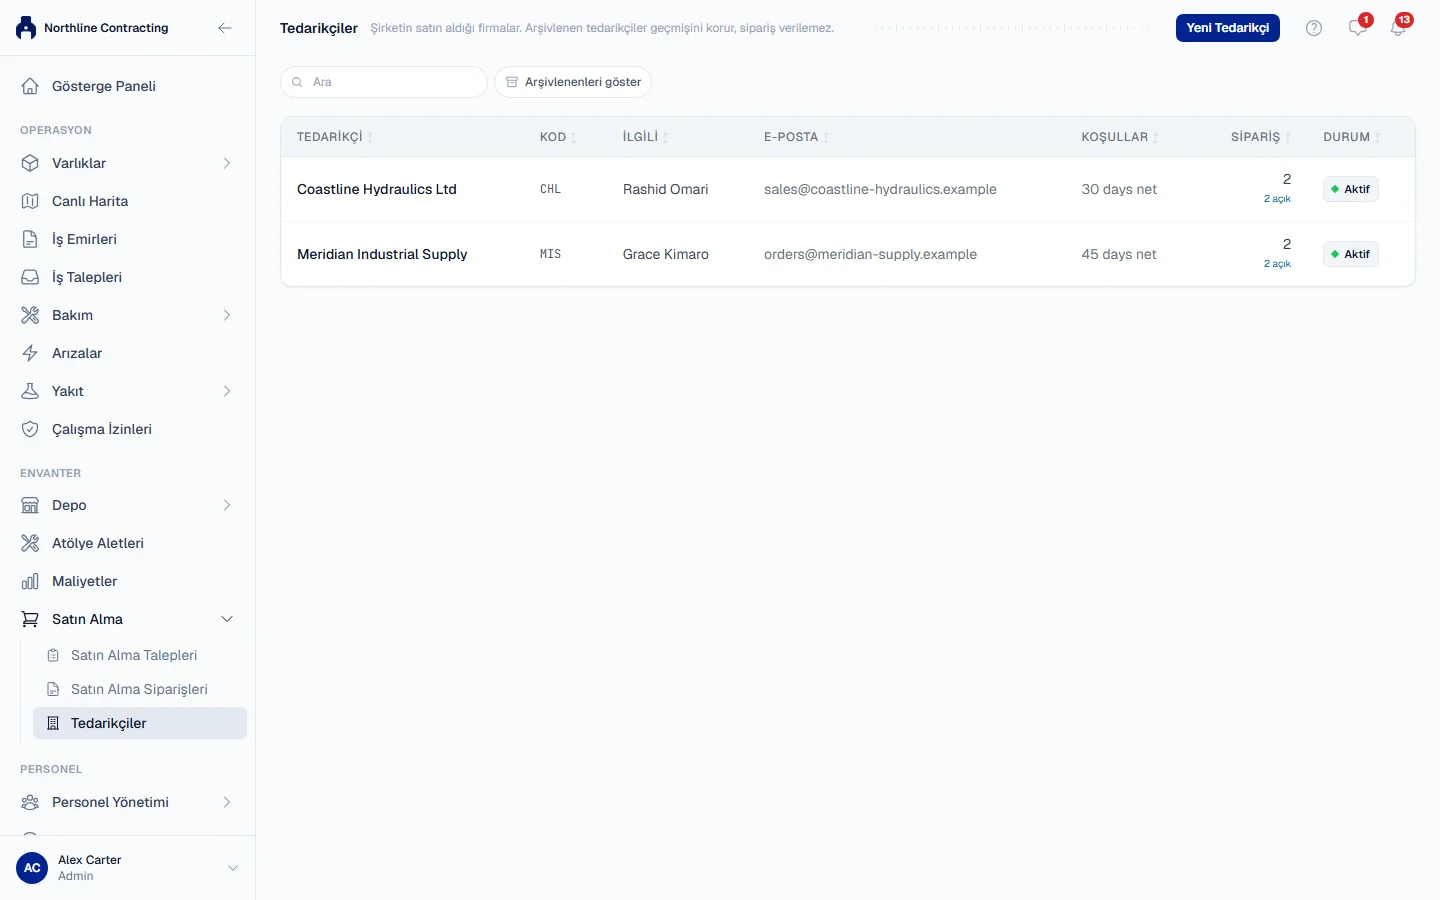Viewport: 1440px width, 900px height.
Task: Go to Gösterge Paneli
Action: 127,86
